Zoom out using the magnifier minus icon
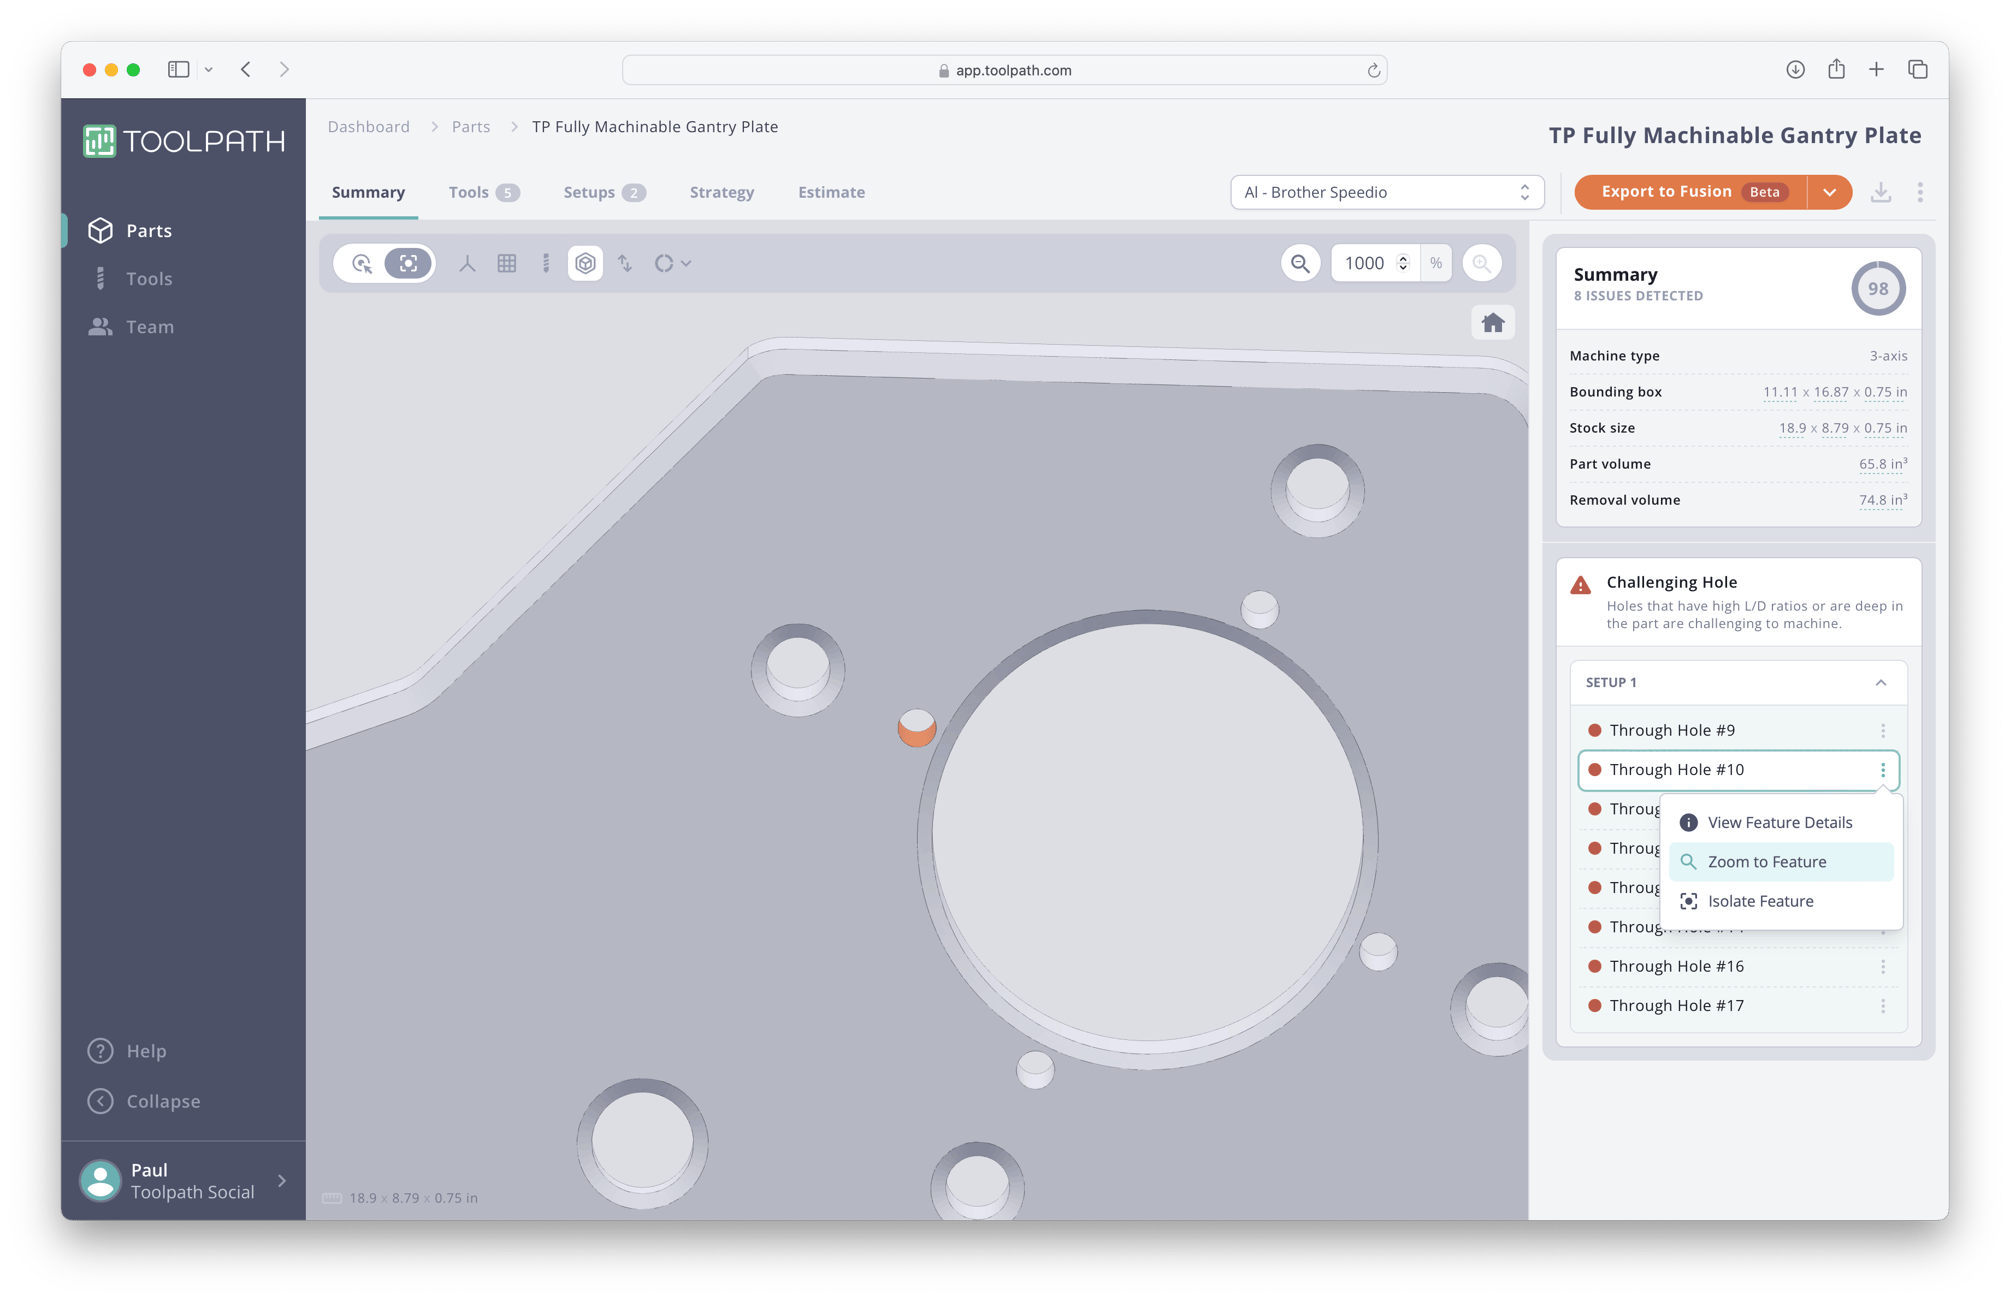This screenshot has width=2010, height=1301. tap(1300, 263)
